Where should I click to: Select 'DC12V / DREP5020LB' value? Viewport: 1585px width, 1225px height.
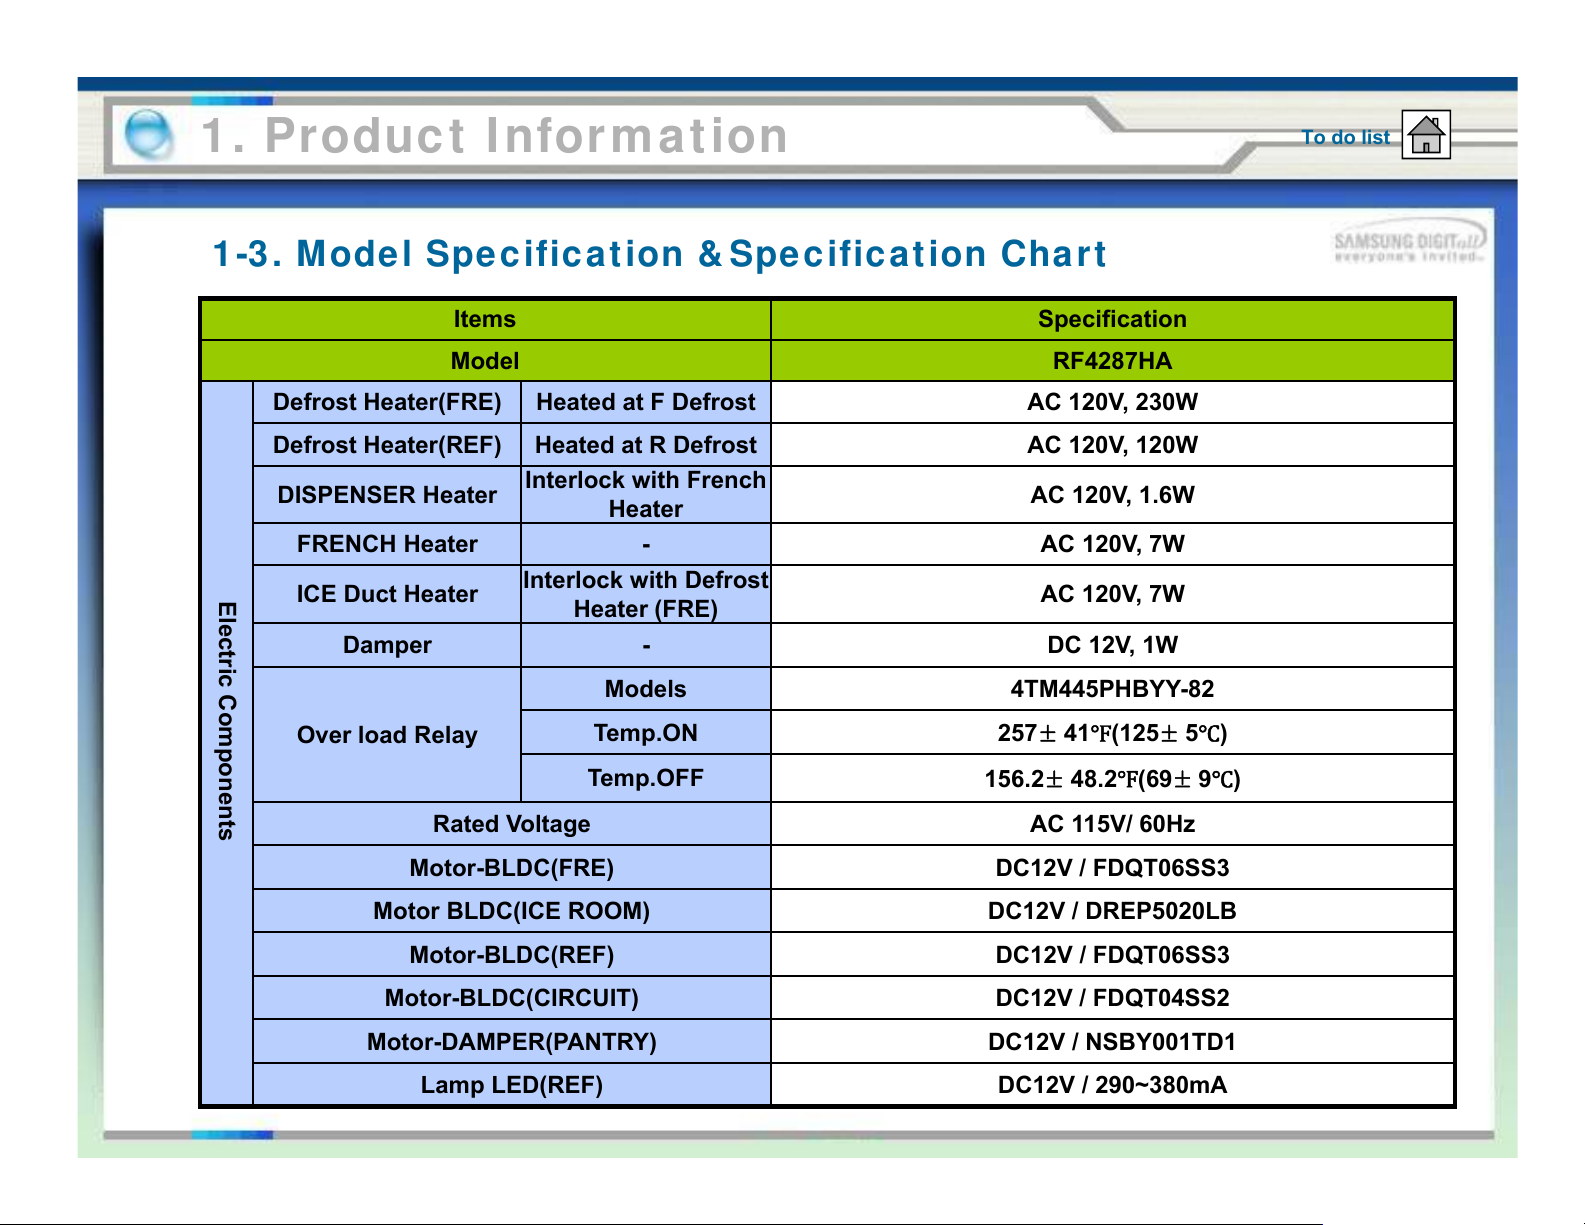point(1112,911)
